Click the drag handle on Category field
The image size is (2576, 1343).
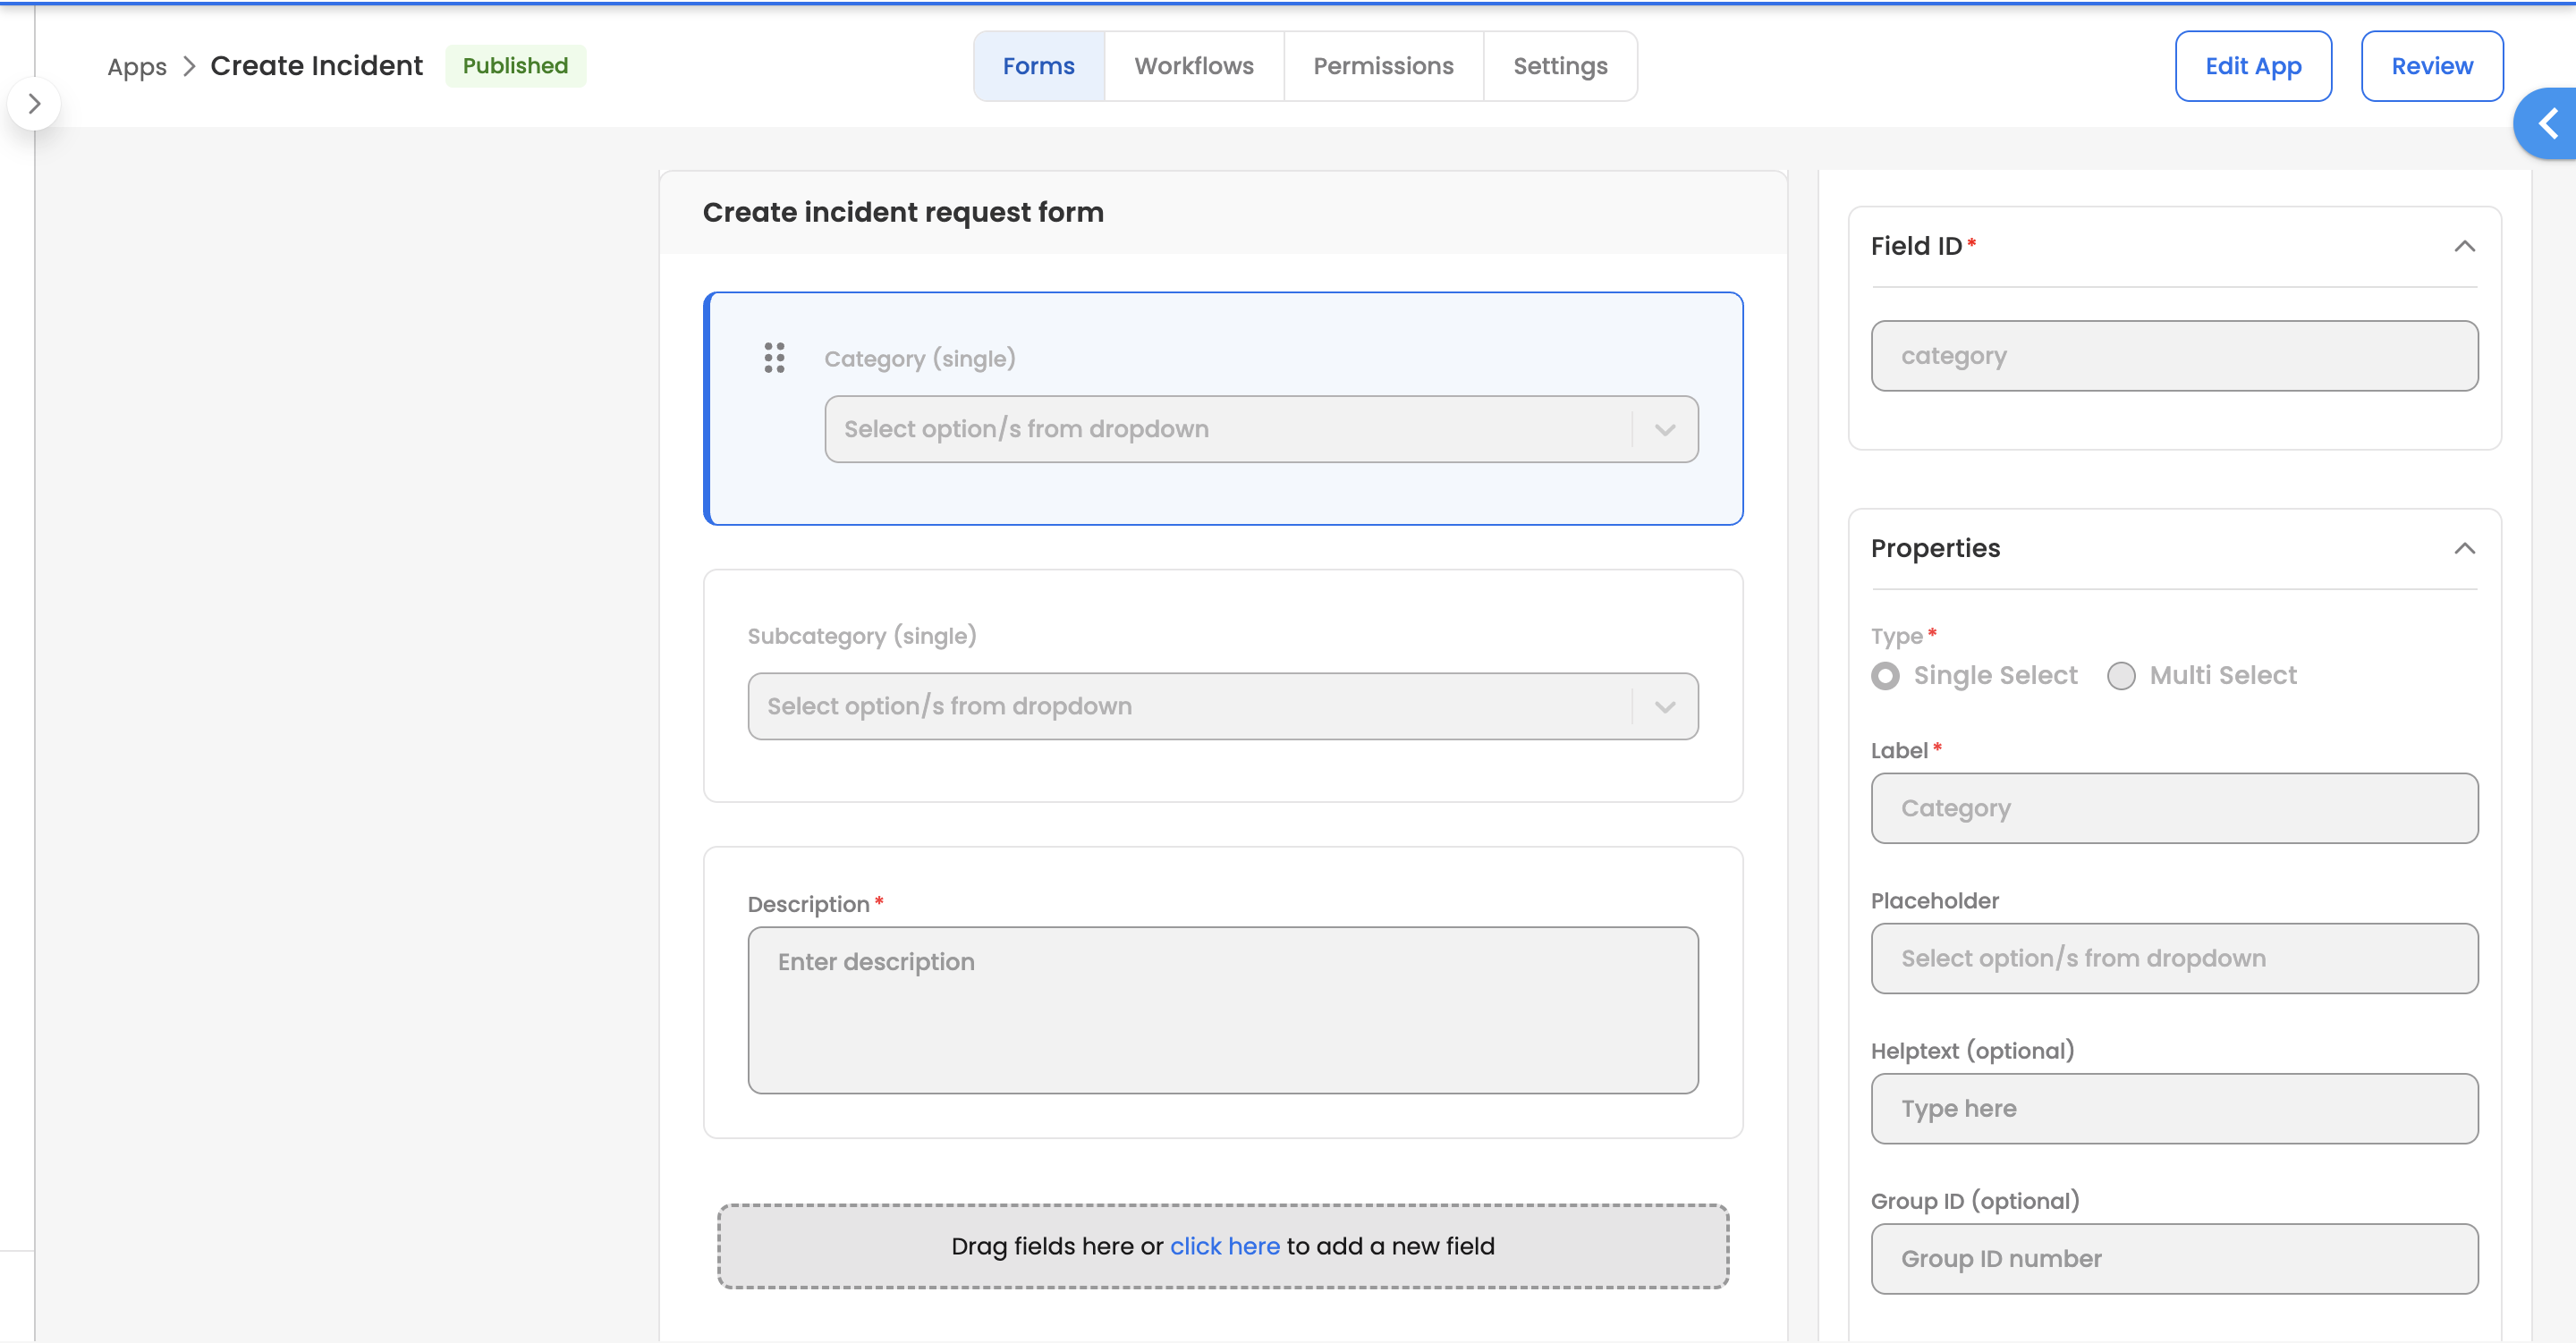click(x=774, y=358)
